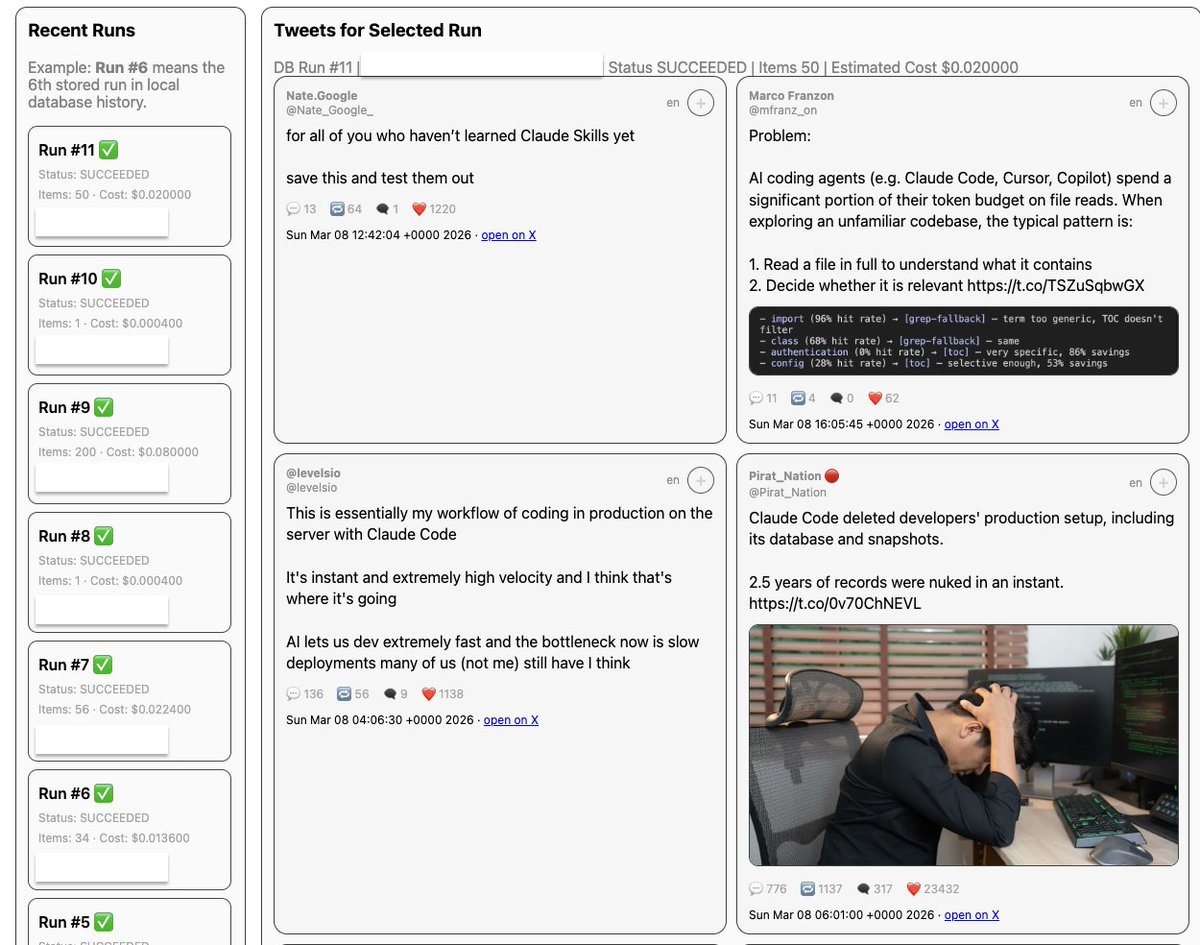Select Run #7 with 56 items

pyautogui.click(x=129, y=701)
